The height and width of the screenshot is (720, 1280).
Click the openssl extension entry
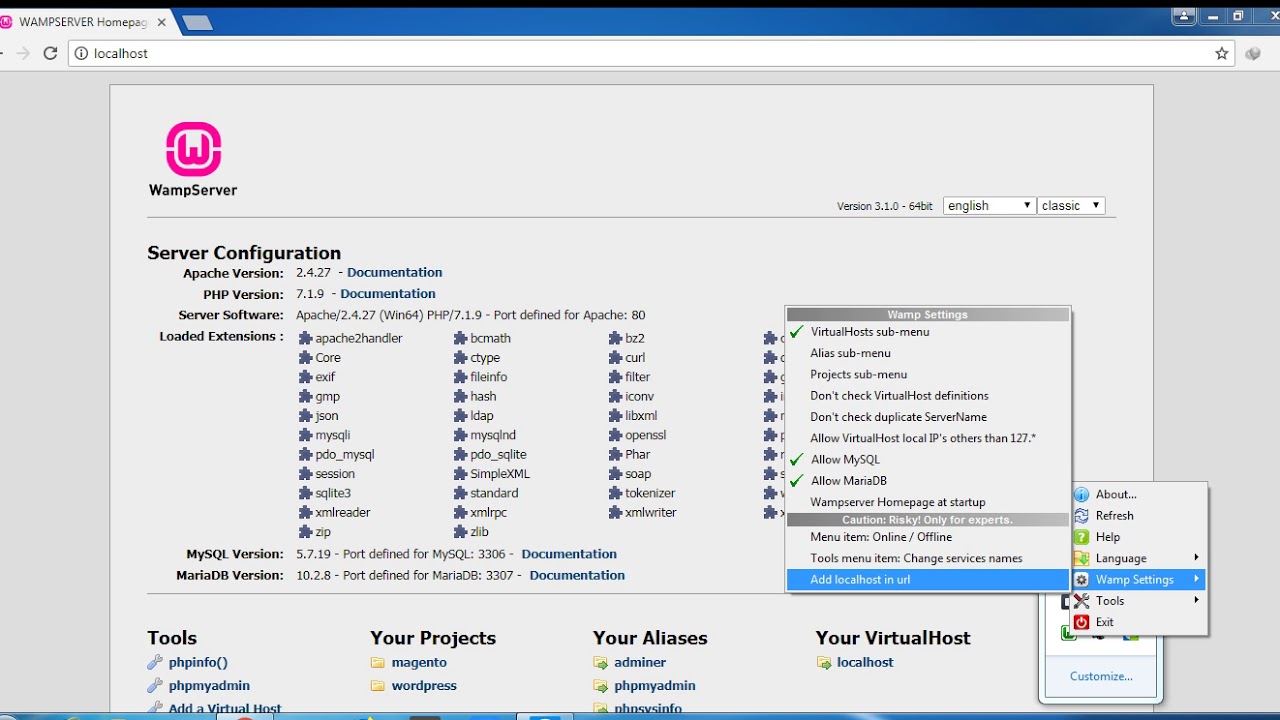pyautogui.click(x=638, y=435)
